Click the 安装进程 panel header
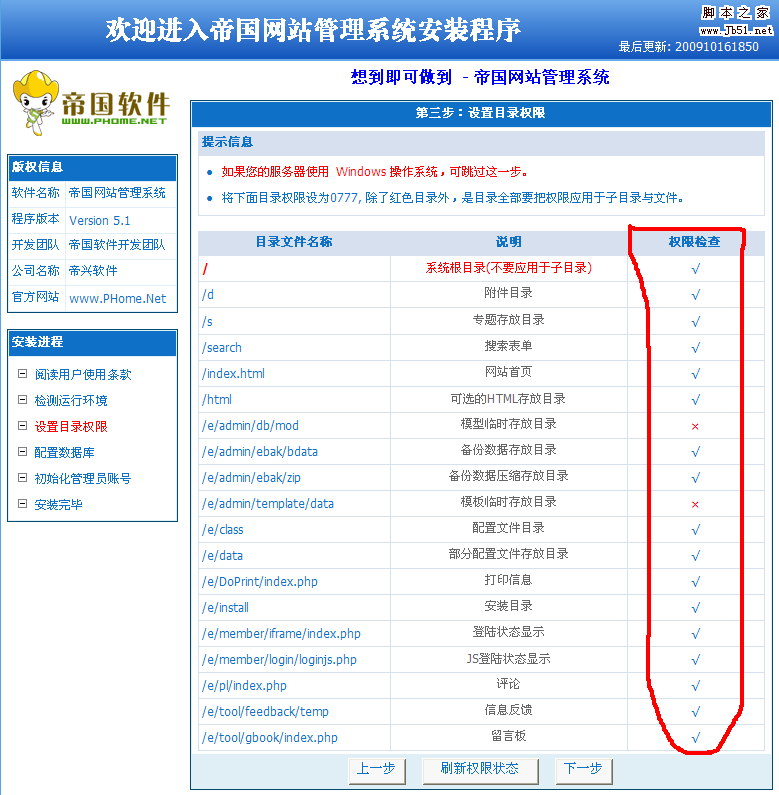Screen dimensions: 779x795 click(38, 342)
